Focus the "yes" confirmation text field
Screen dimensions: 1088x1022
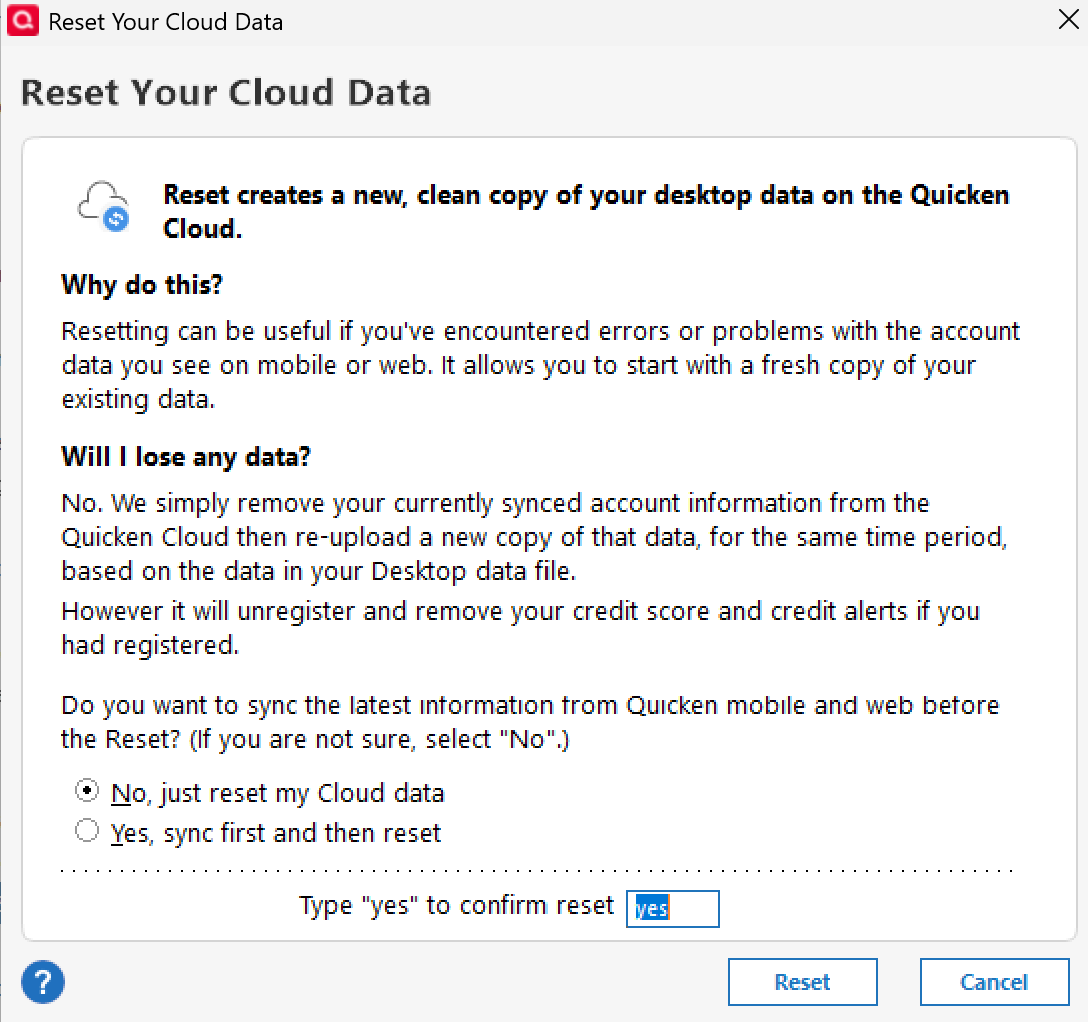click(672, 908)
